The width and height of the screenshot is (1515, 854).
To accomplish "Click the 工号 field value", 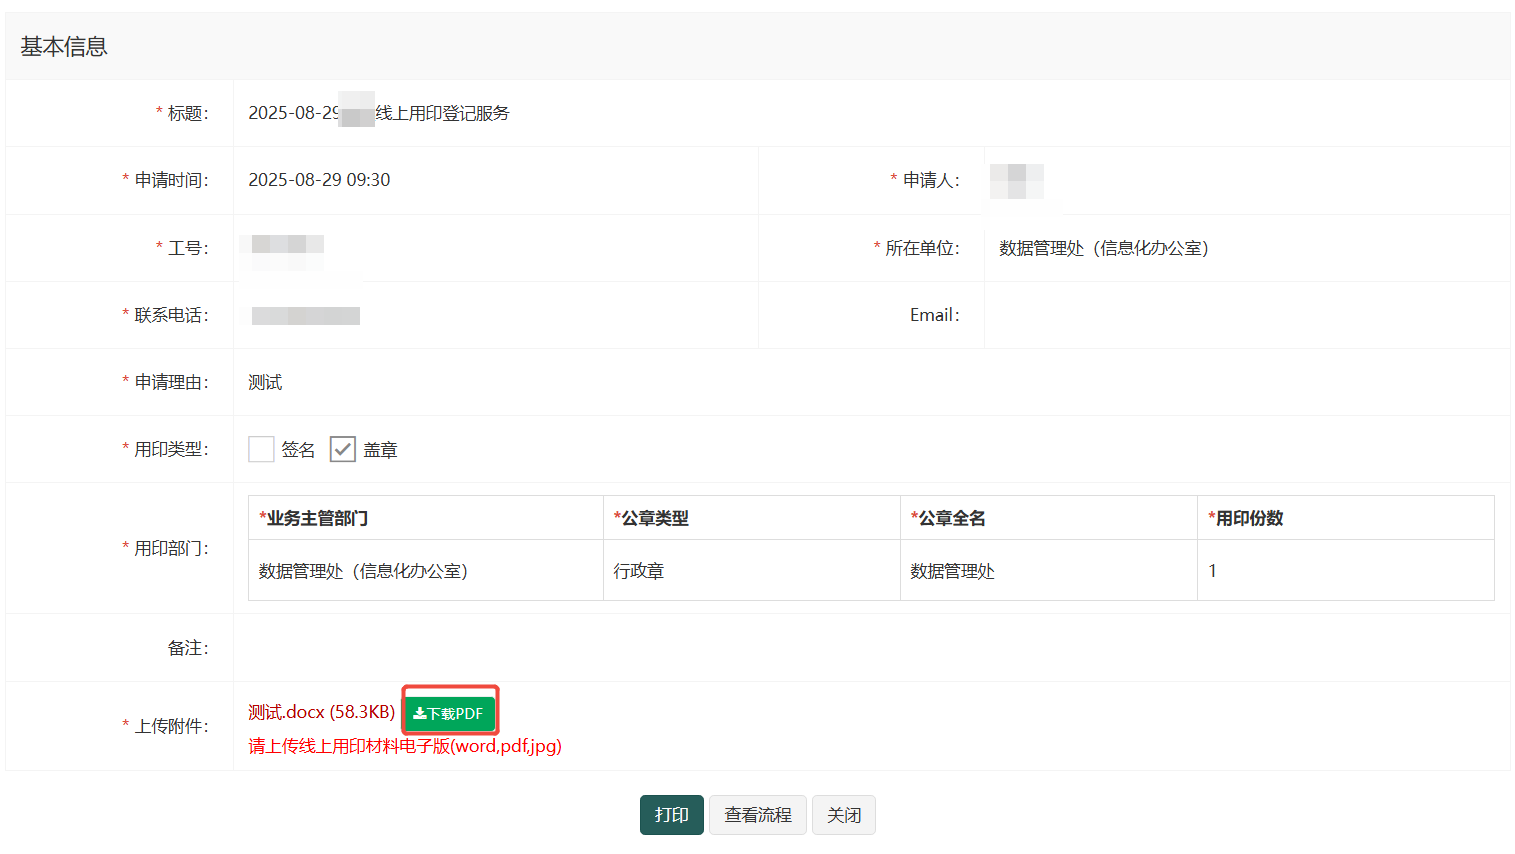I will (287, 246).
